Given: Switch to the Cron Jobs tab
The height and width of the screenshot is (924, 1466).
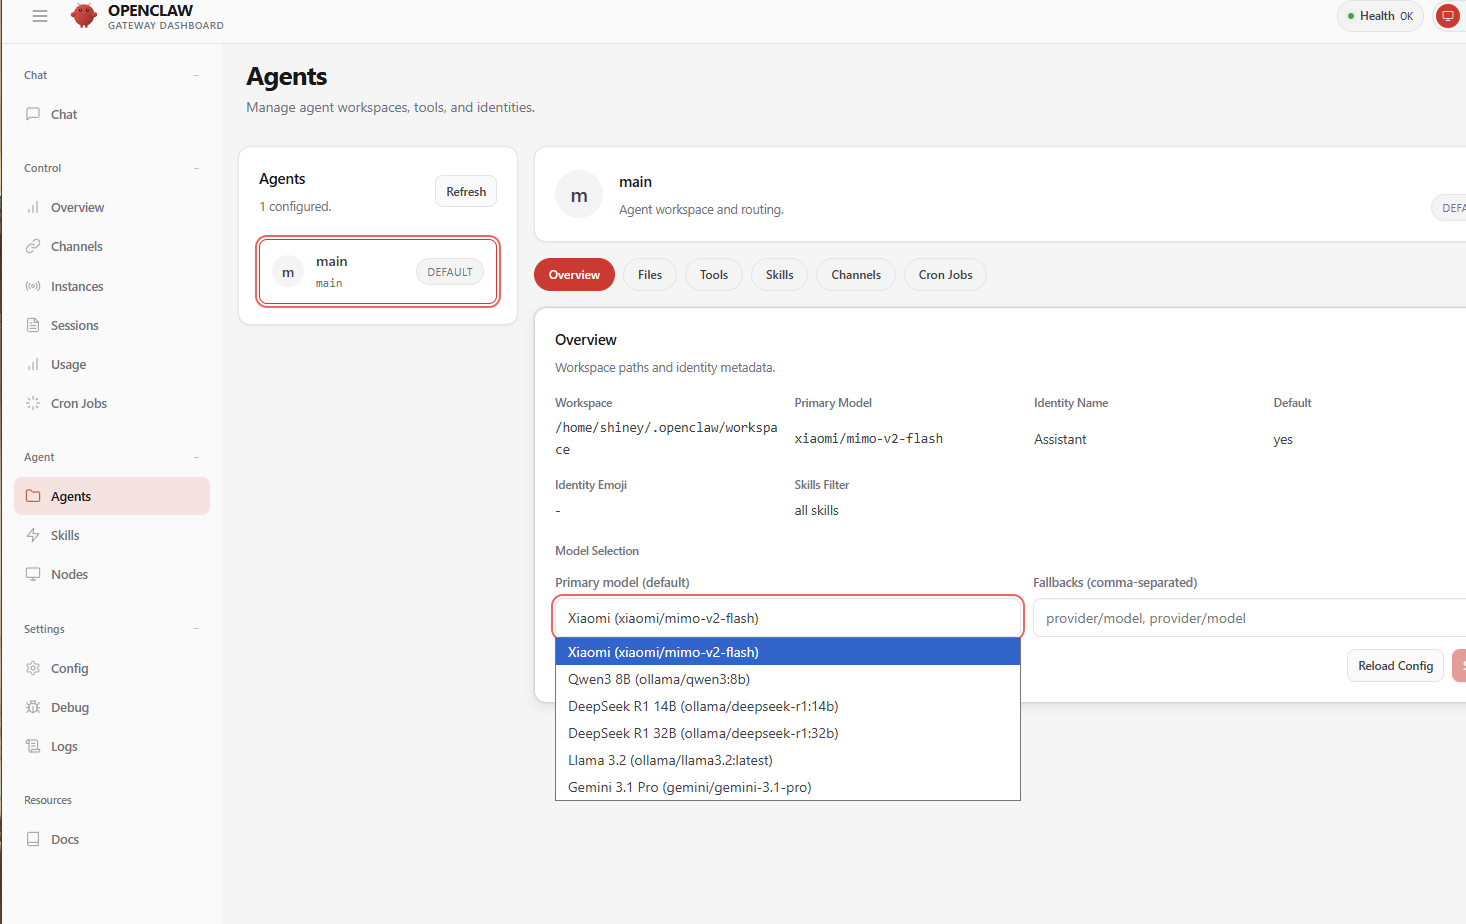Looking at the screenshot, I should pos(945,275).
